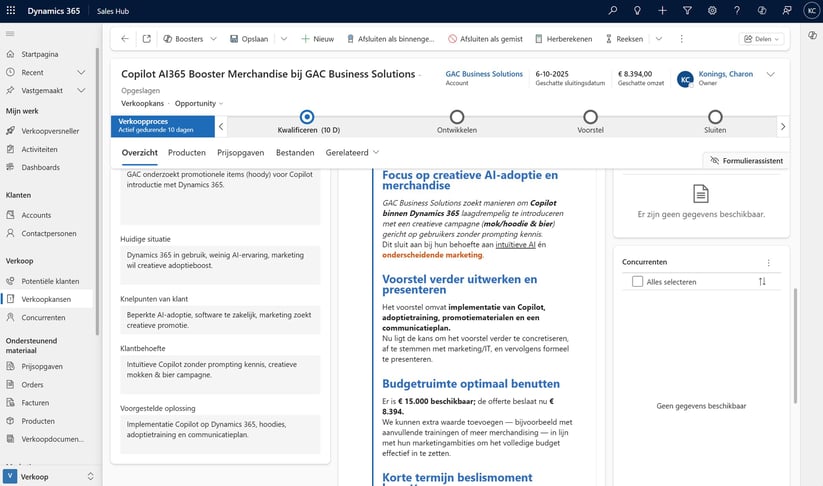
Task: Click the Concurrenten sort icon
Action: [762, 282]
